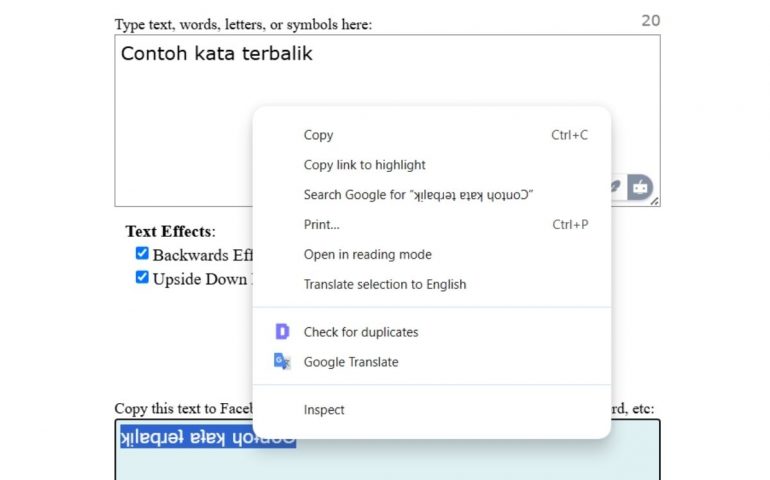Screen dimensions: 770x480
Task: Choose Inspect from the context menu
Action: click(324, 410)
